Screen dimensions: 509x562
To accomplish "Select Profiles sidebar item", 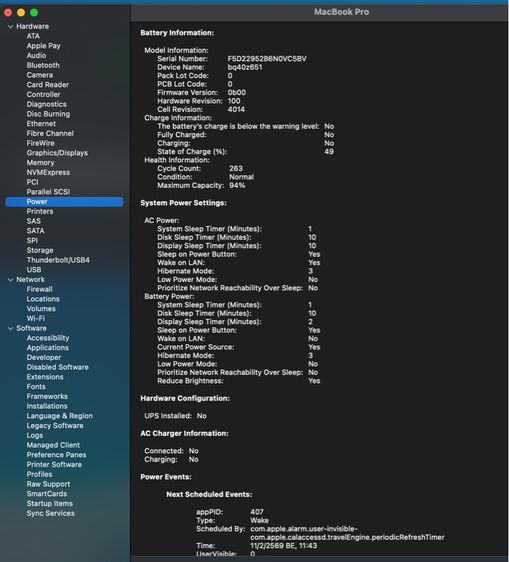I will point(39,474).
